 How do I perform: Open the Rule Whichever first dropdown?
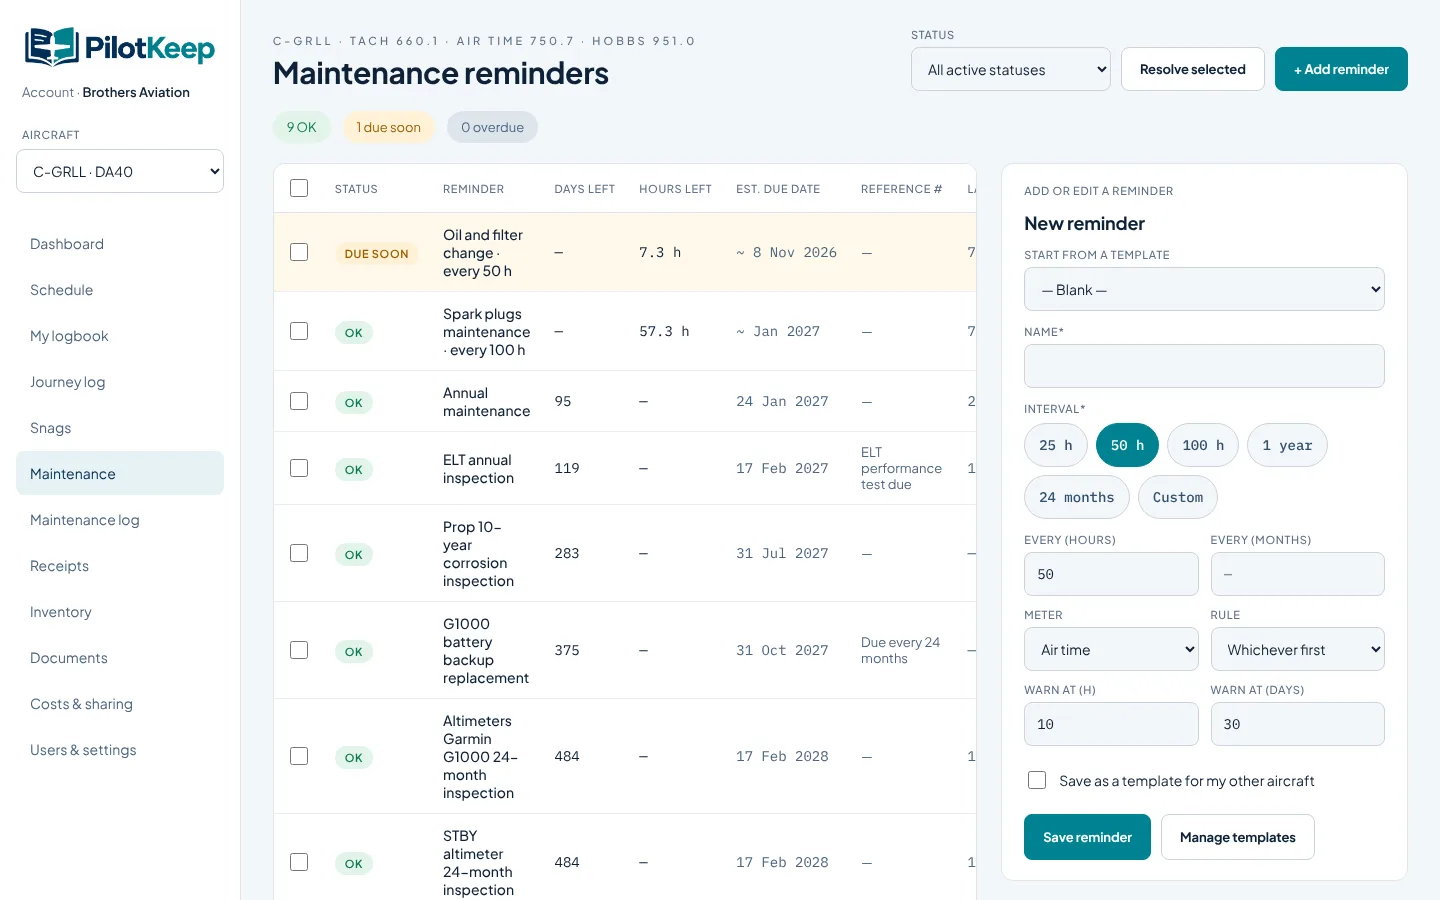(1298, 649)
